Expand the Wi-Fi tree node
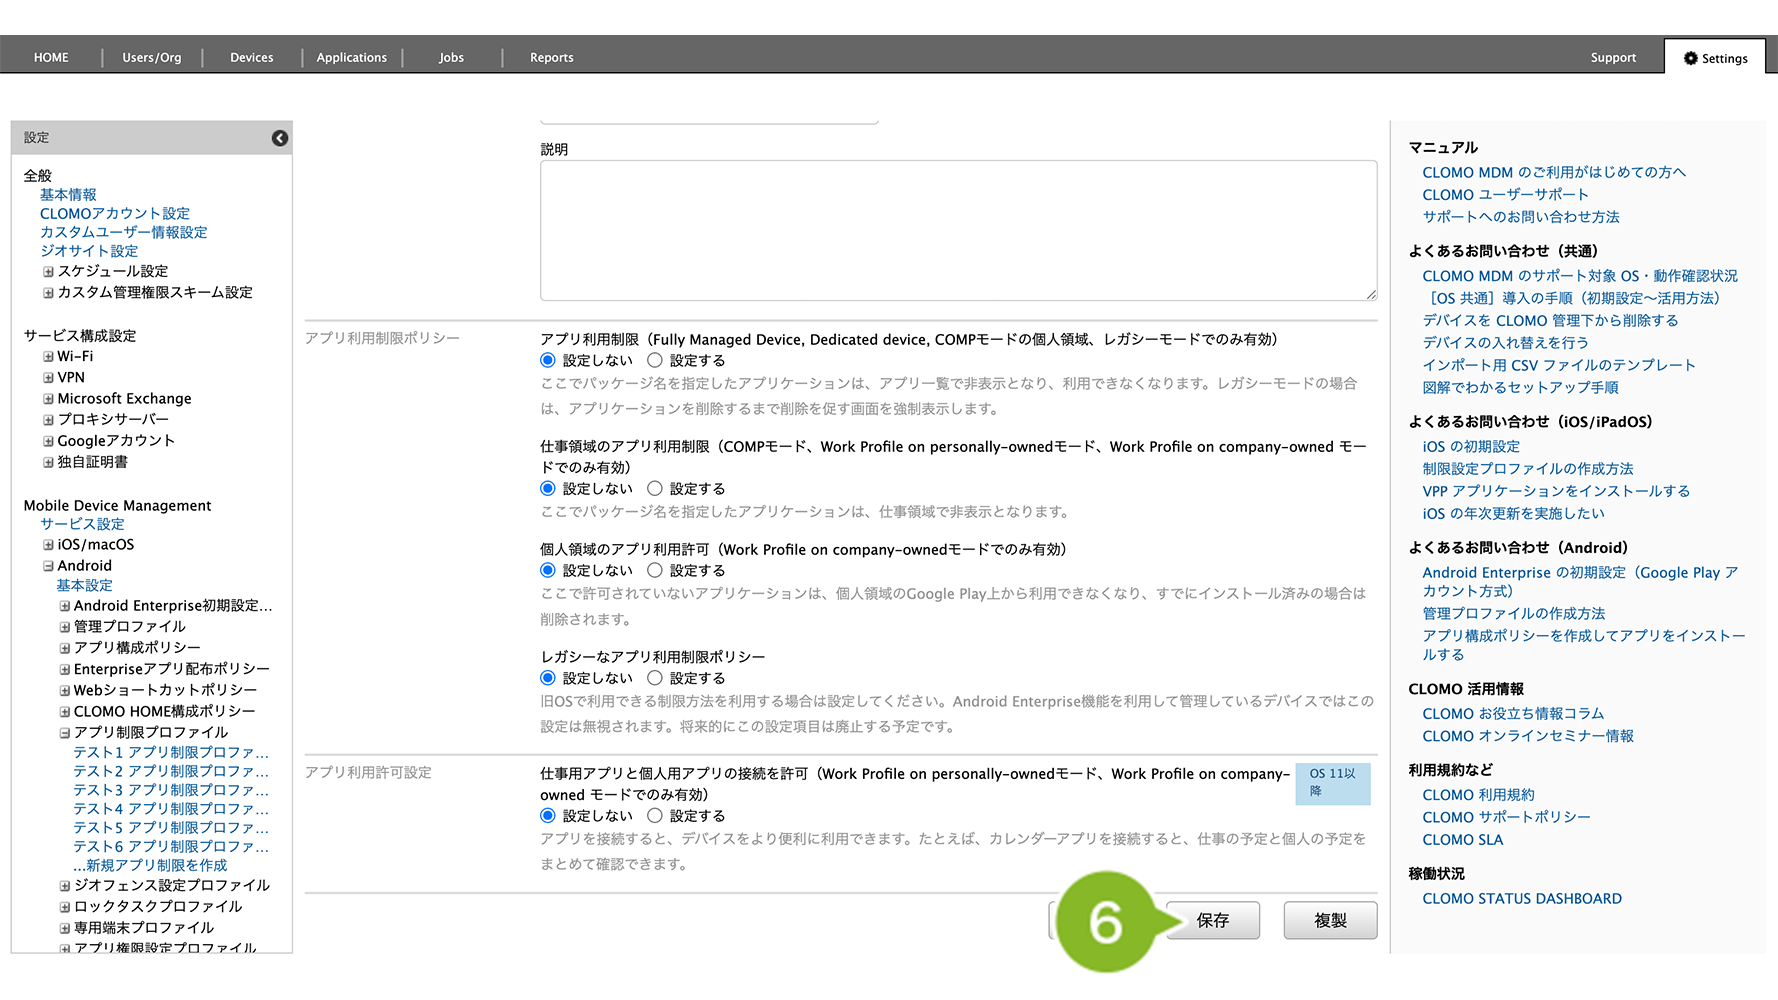 48,357
